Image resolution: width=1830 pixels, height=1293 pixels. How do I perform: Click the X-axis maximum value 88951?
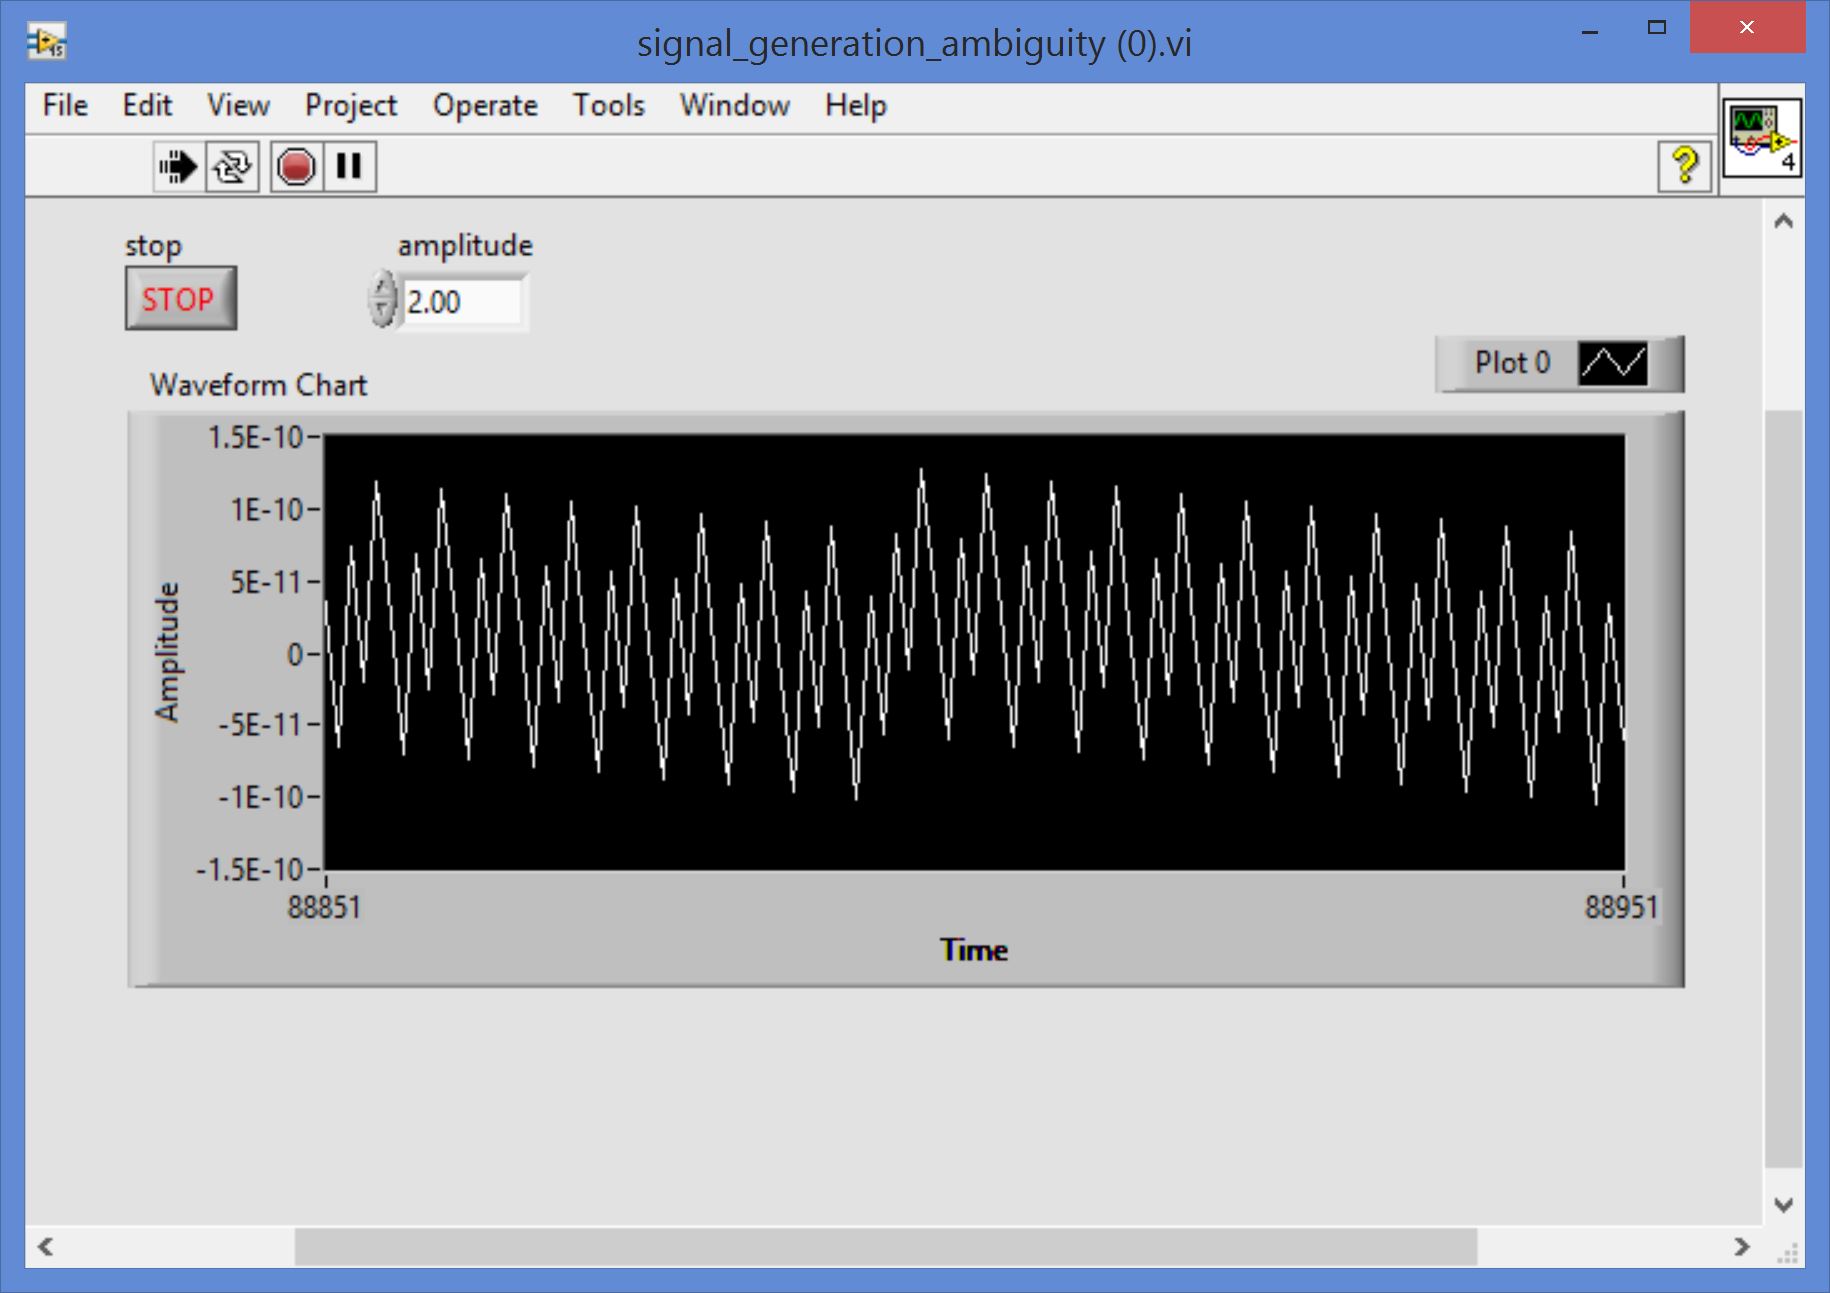[1621, 907]
